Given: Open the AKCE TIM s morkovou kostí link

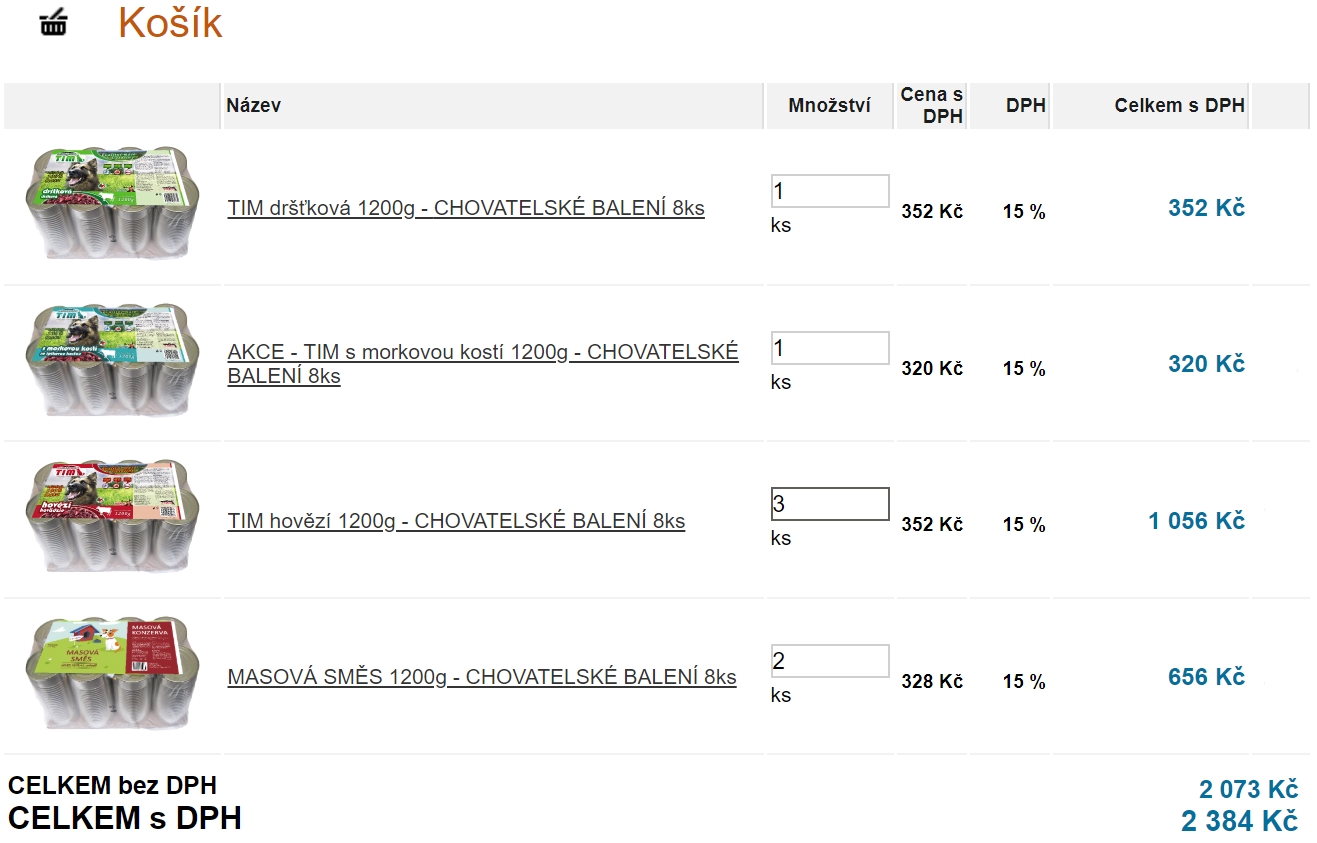Looking at the screenshot, I should point(483,364).
